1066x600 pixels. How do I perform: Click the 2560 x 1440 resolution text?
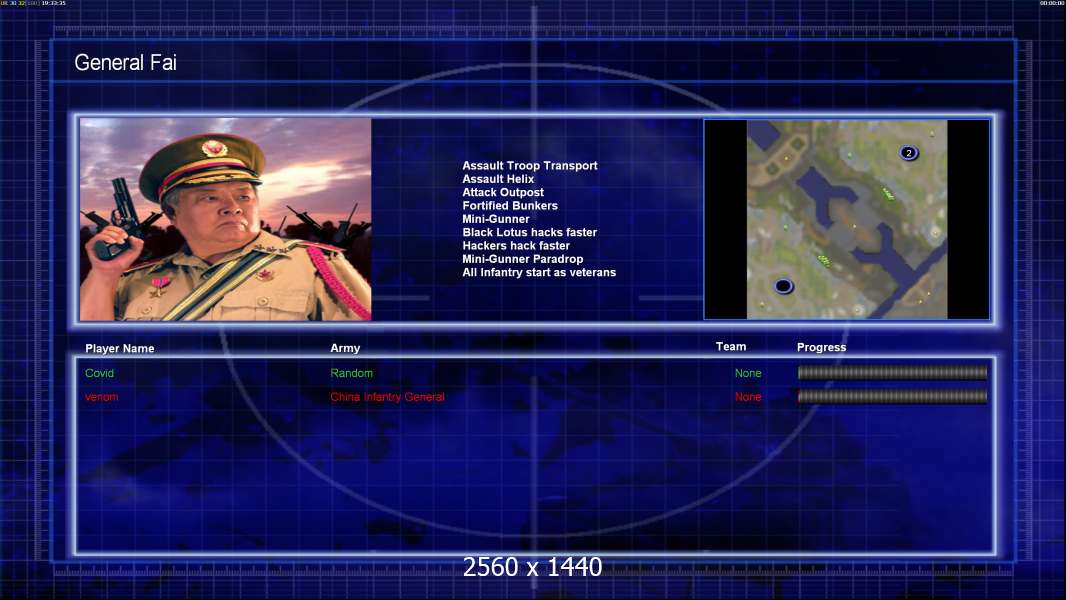[x=532, y=567]
